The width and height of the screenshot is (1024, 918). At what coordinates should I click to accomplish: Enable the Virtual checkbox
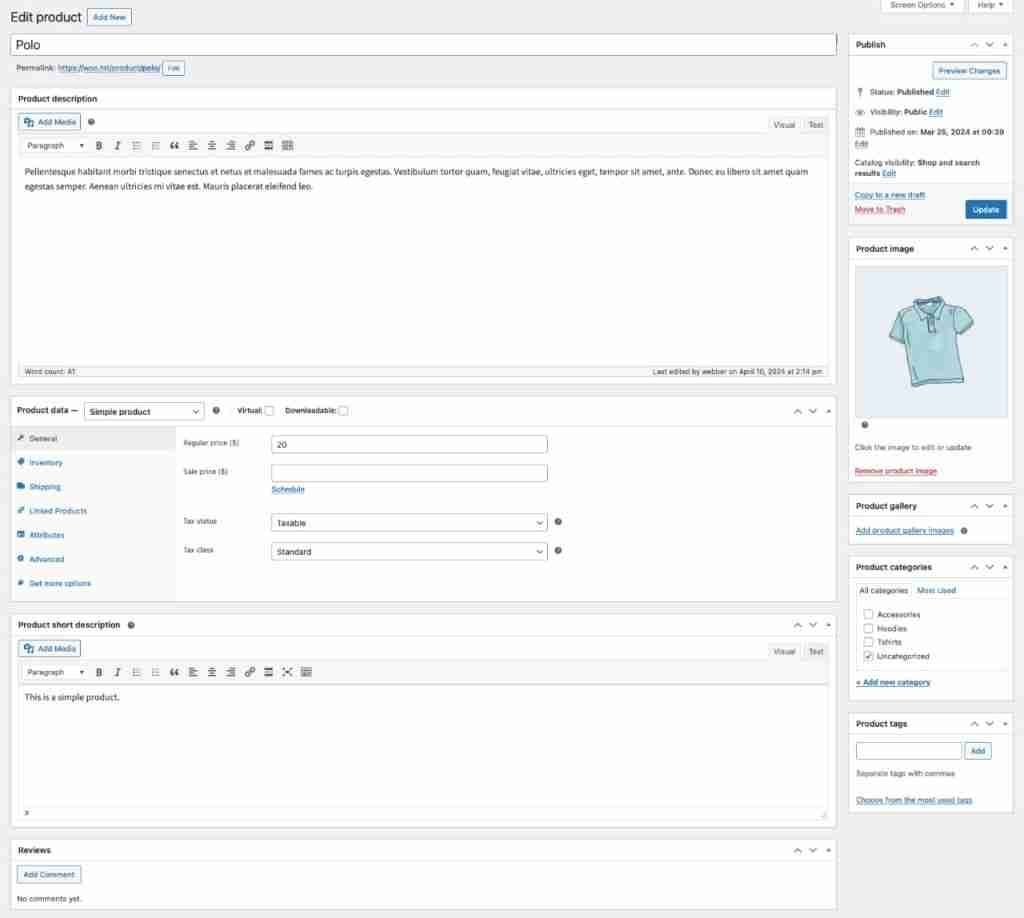click(x=269, y=411)
